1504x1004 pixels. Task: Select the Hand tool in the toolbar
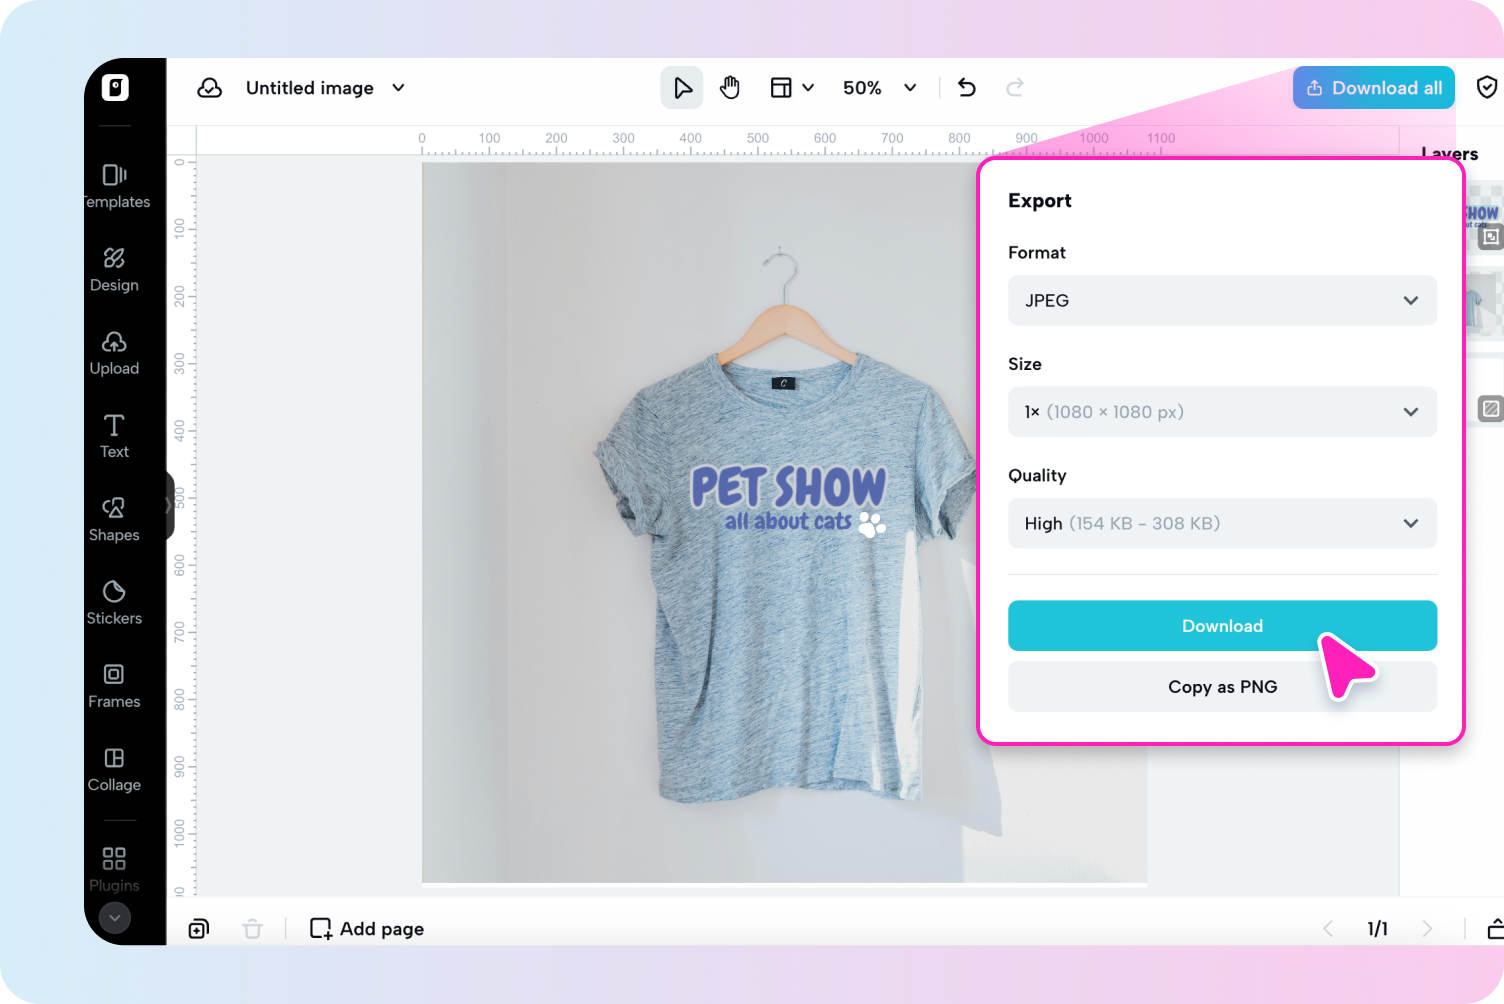pos(730,87)
